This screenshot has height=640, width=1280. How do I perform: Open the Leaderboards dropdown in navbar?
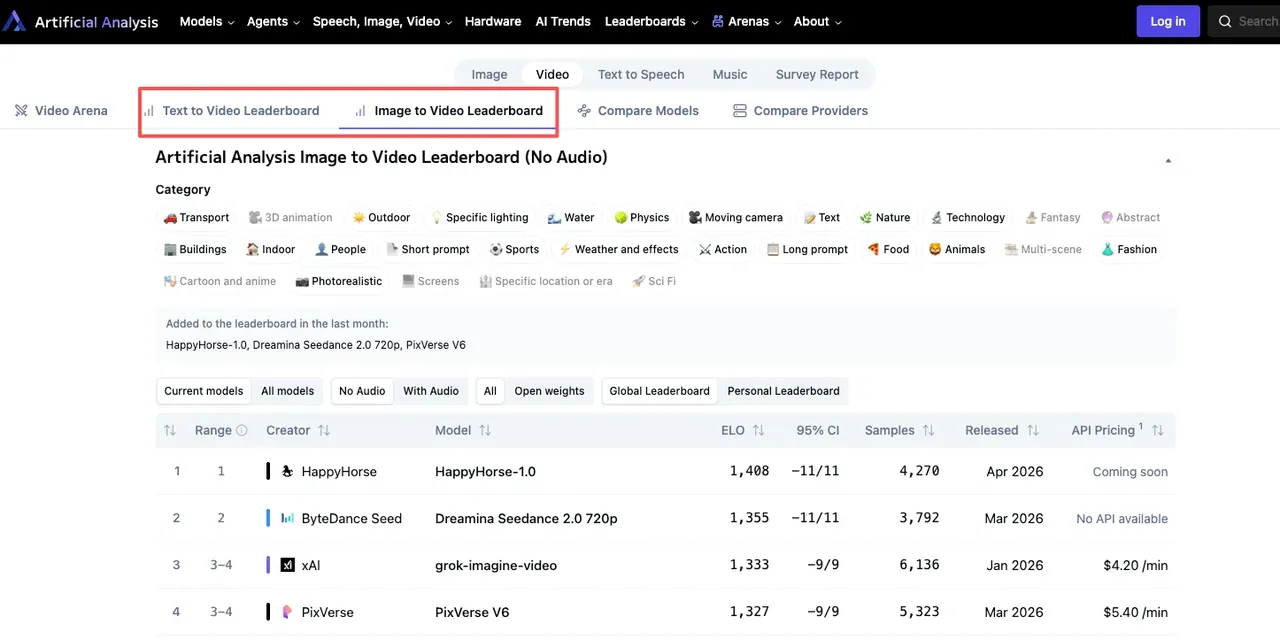click(652, 21)
